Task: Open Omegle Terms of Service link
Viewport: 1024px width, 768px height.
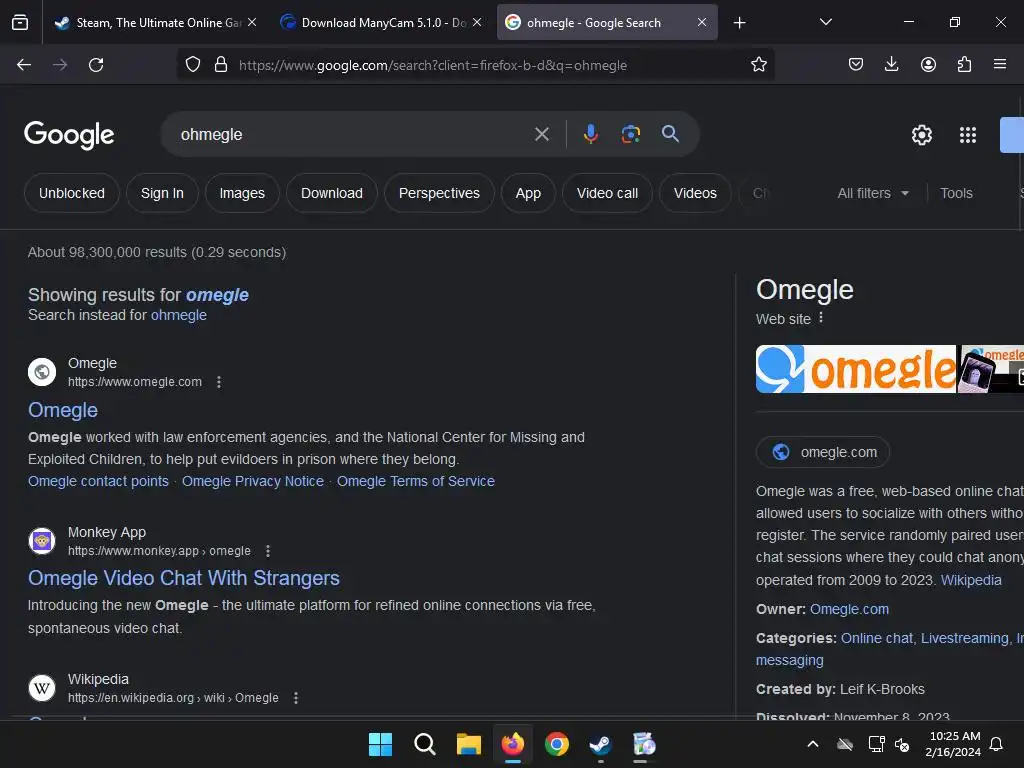Action: (415, 481)
